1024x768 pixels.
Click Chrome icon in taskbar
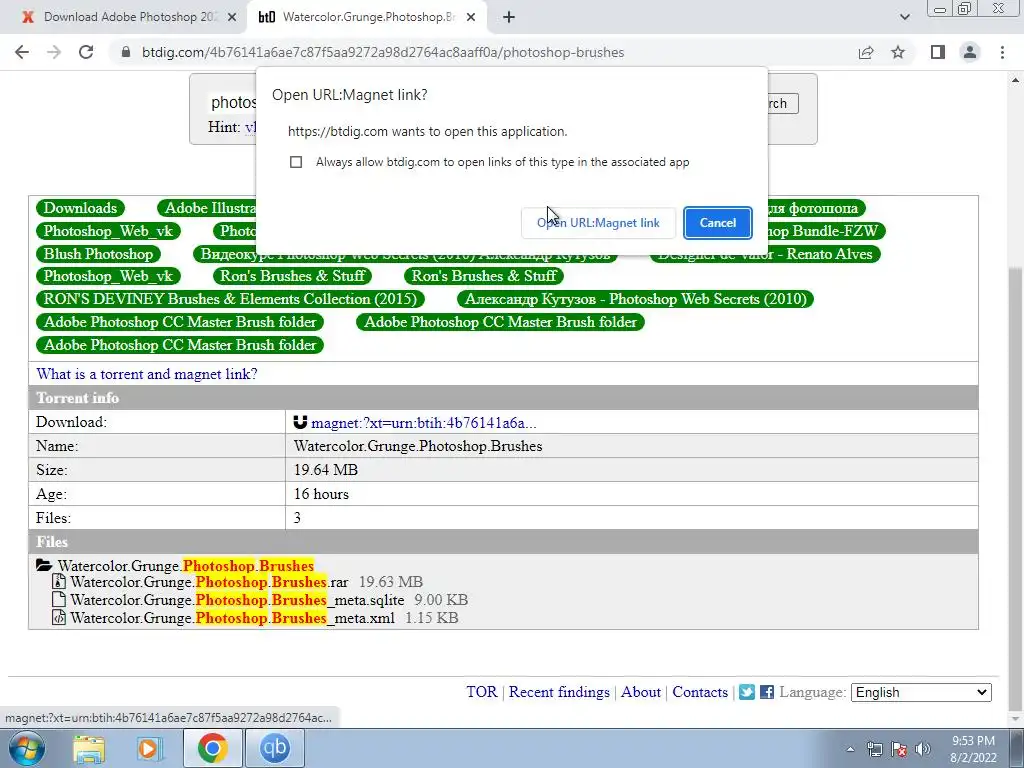pos(212,748)
